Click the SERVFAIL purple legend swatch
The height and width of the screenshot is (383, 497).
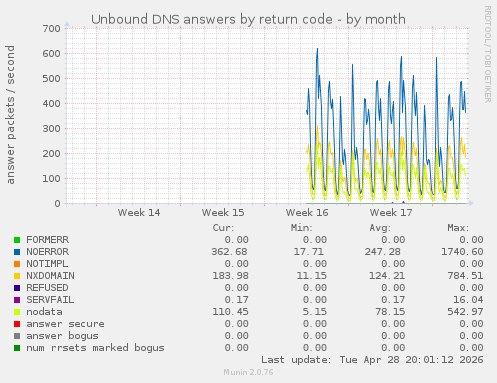tap(17, 300)
